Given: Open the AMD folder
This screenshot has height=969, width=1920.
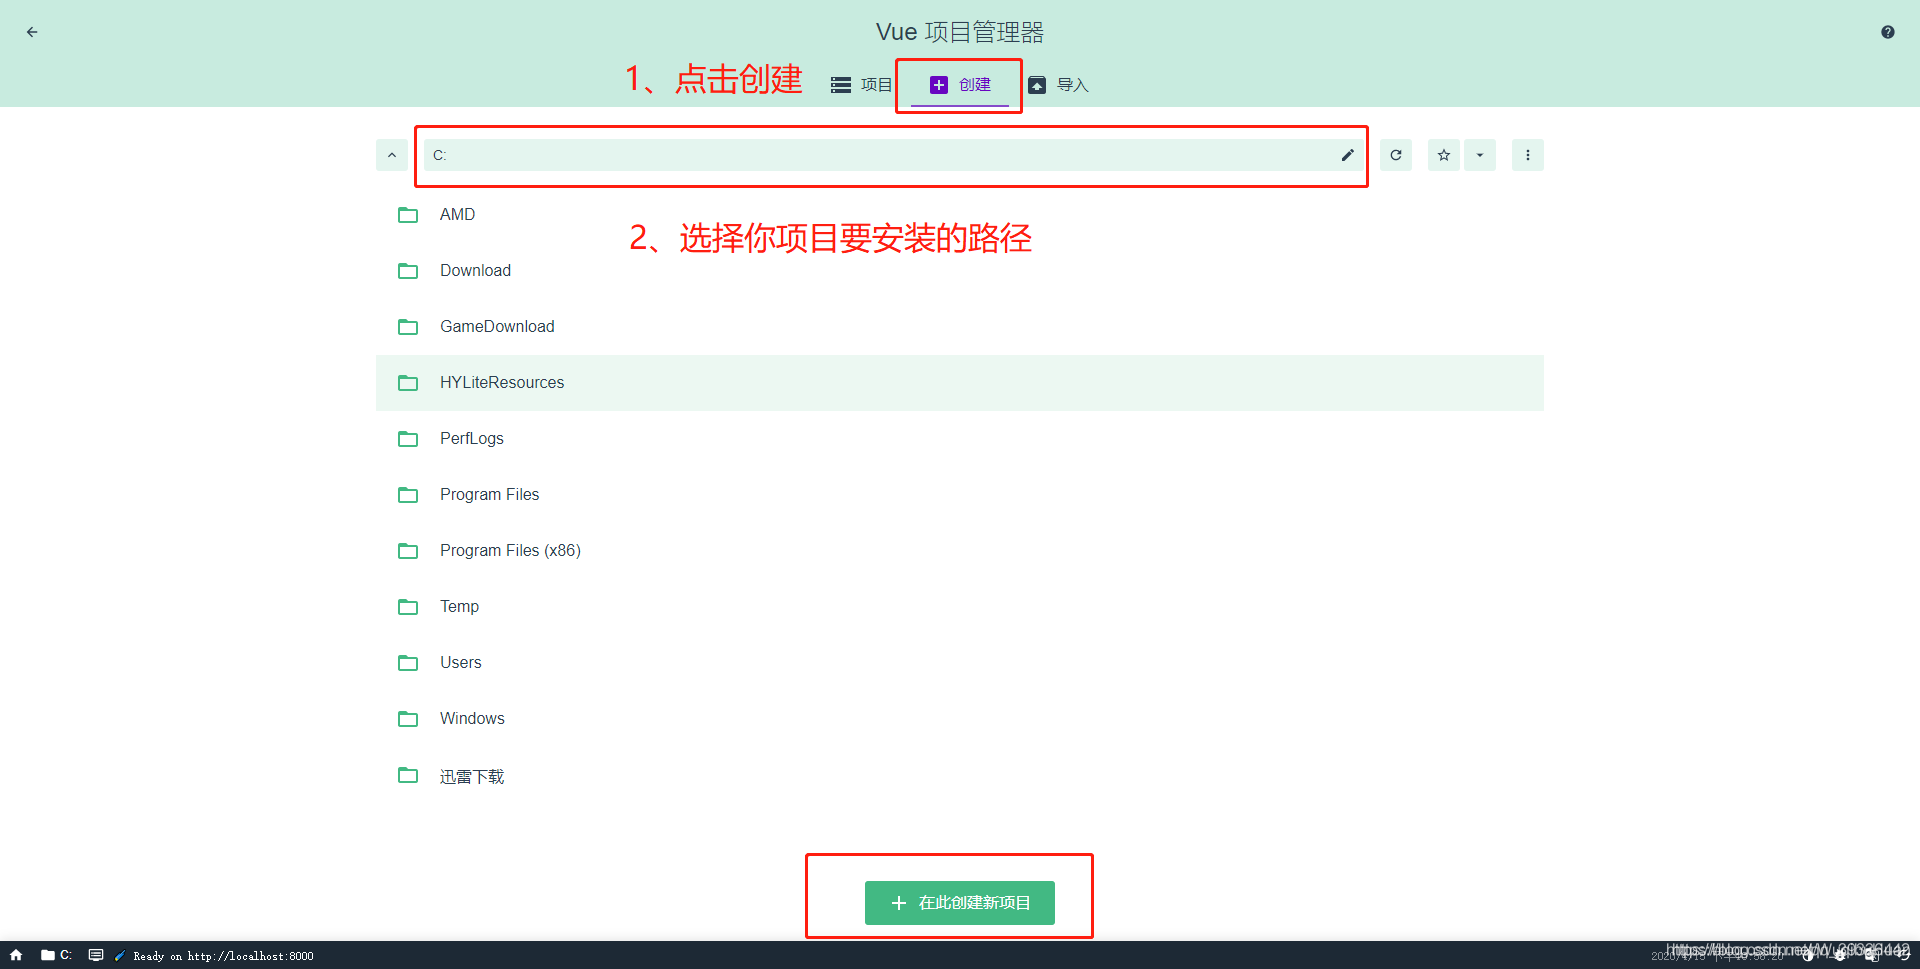Looking at the screenshot, I should (x=960, y=215).
